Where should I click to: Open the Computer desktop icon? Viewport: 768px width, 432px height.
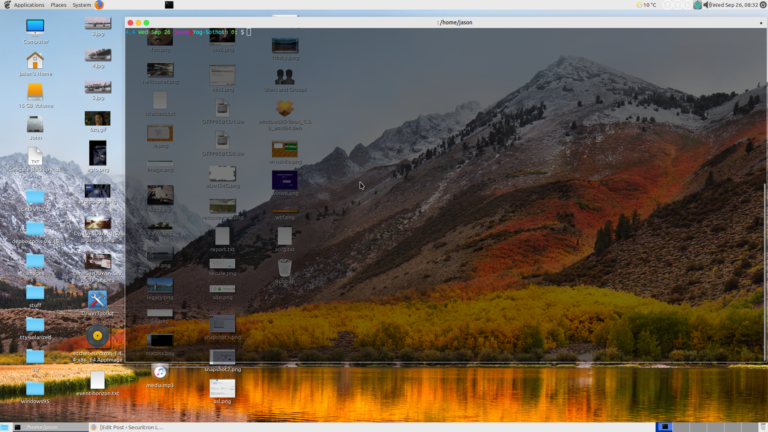35,28
